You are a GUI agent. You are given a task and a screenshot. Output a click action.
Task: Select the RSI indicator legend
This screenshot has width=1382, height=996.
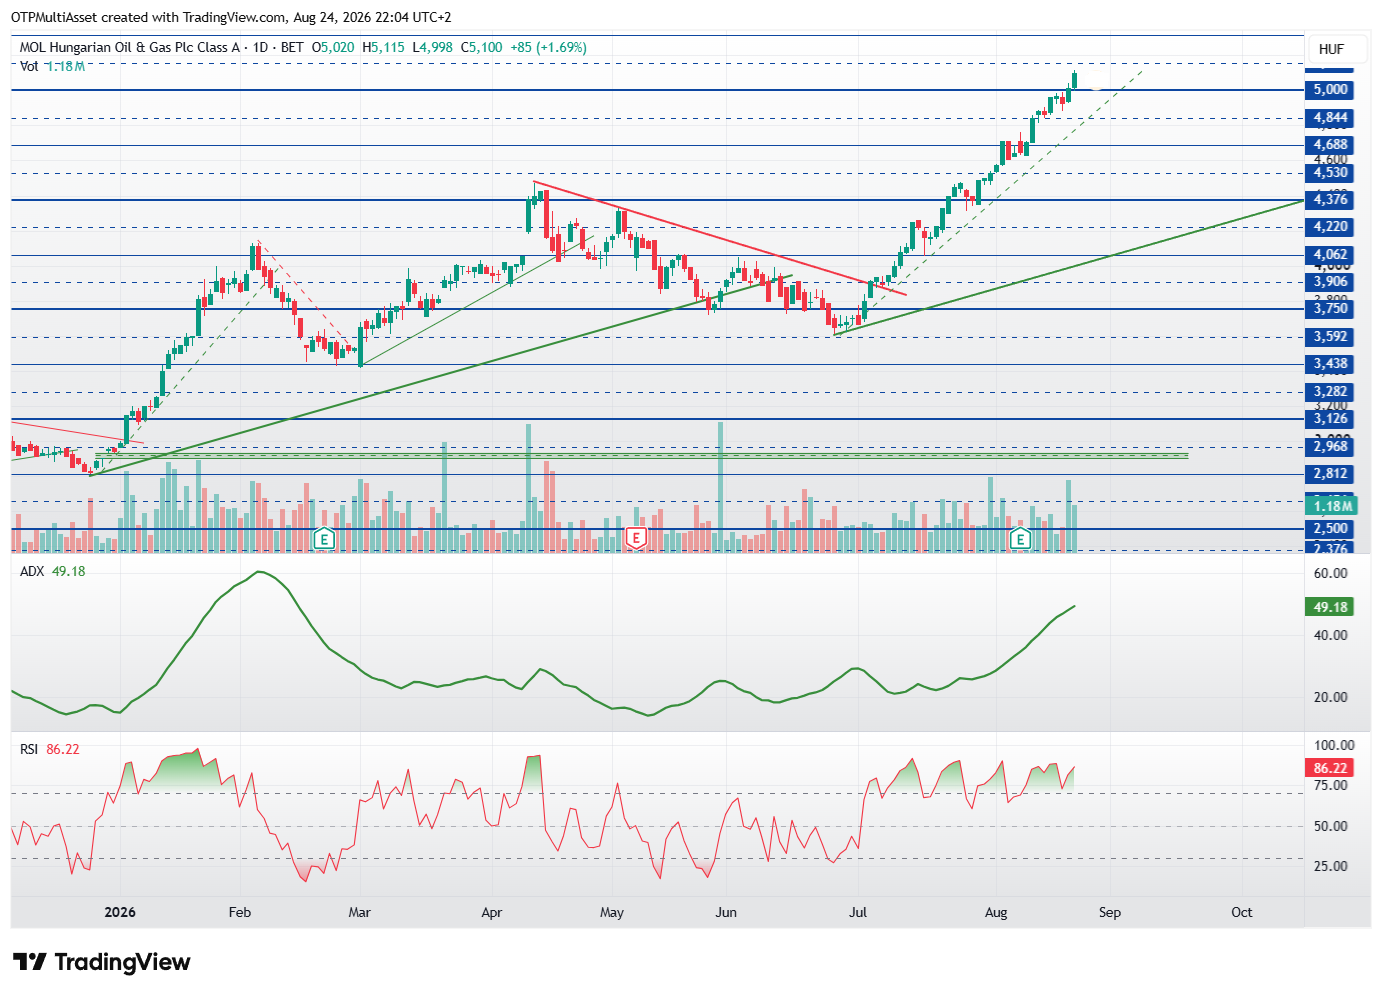[x=29, y=749]
